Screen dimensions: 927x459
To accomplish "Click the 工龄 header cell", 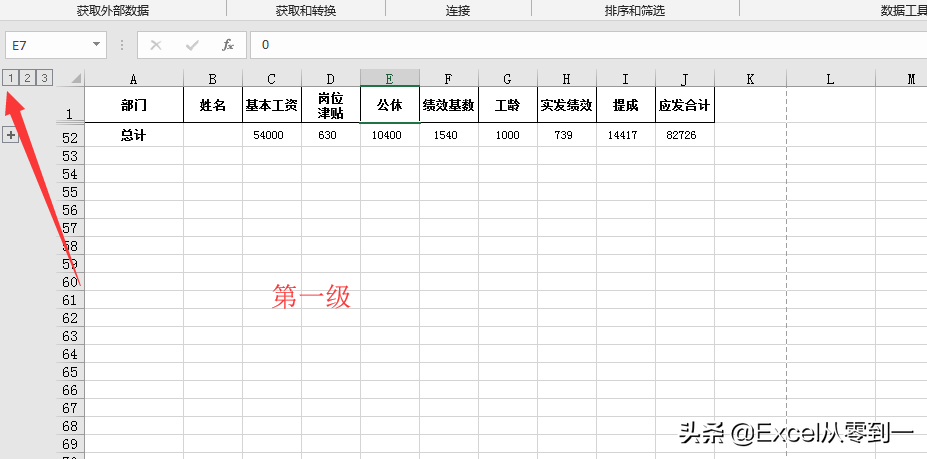I will (x=508, y=105).
